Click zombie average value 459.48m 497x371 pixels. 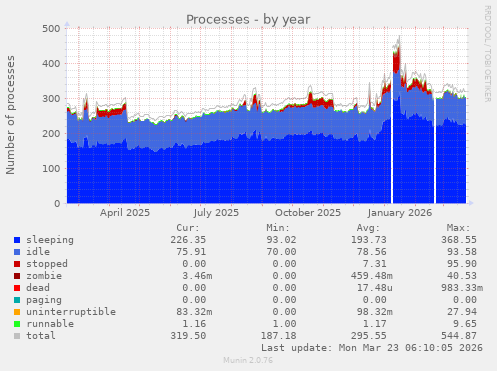(371, 276)
